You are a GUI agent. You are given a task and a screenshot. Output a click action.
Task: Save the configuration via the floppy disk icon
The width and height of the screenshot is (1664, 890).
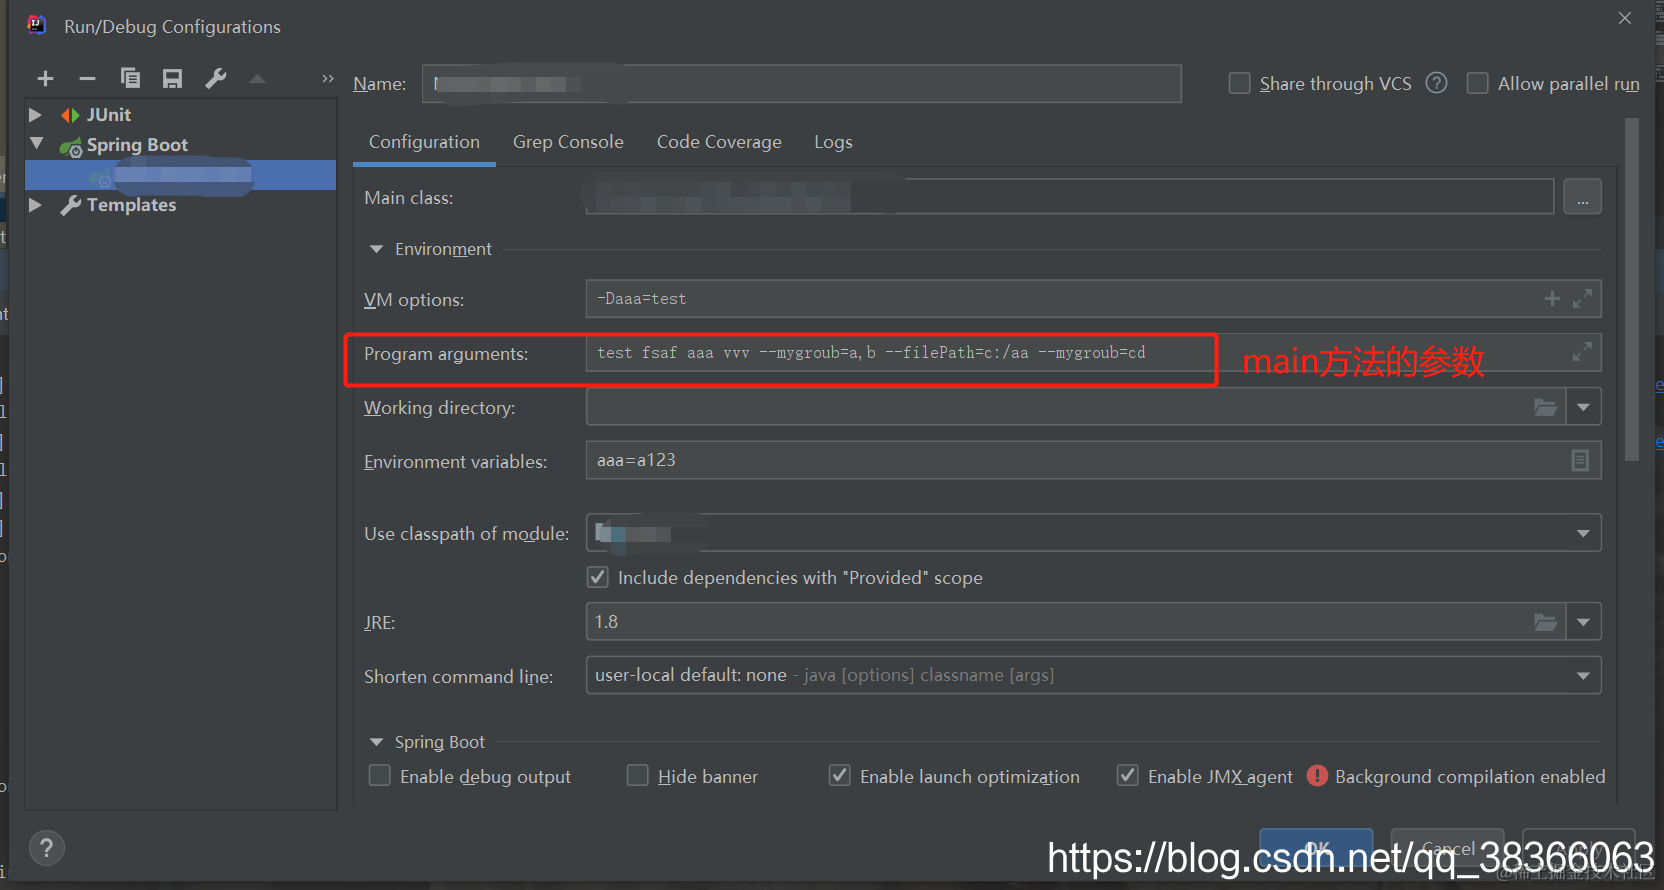coord(173,79)
